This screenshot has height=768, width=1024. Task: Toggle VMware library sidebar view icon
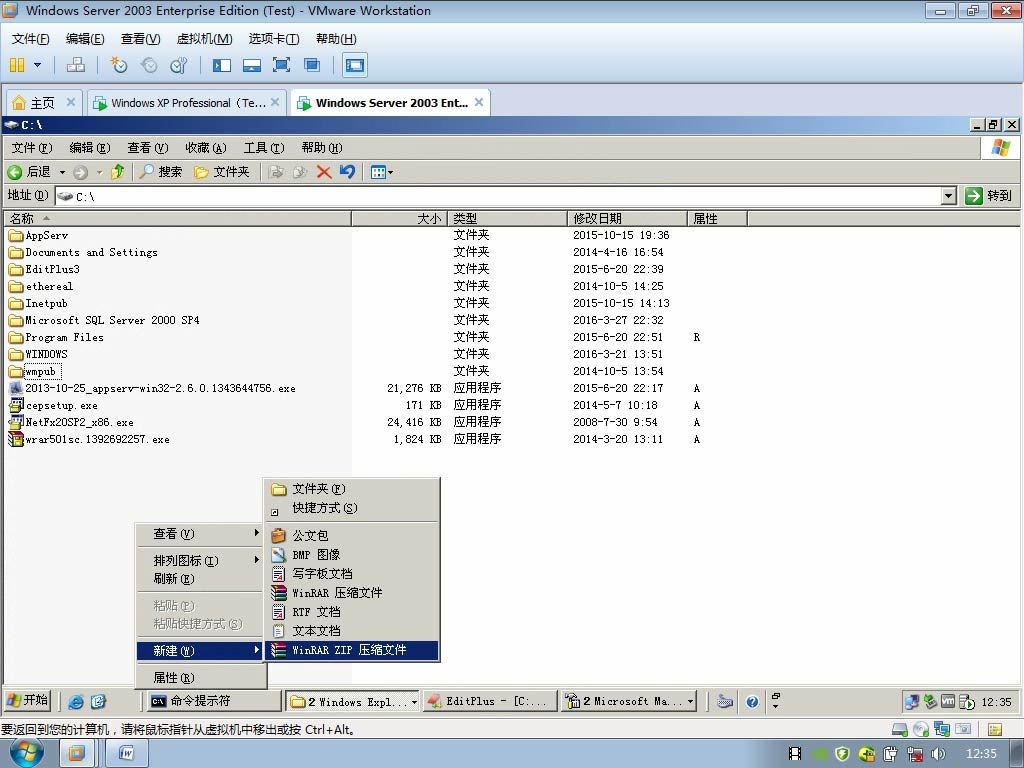point(222,65)
